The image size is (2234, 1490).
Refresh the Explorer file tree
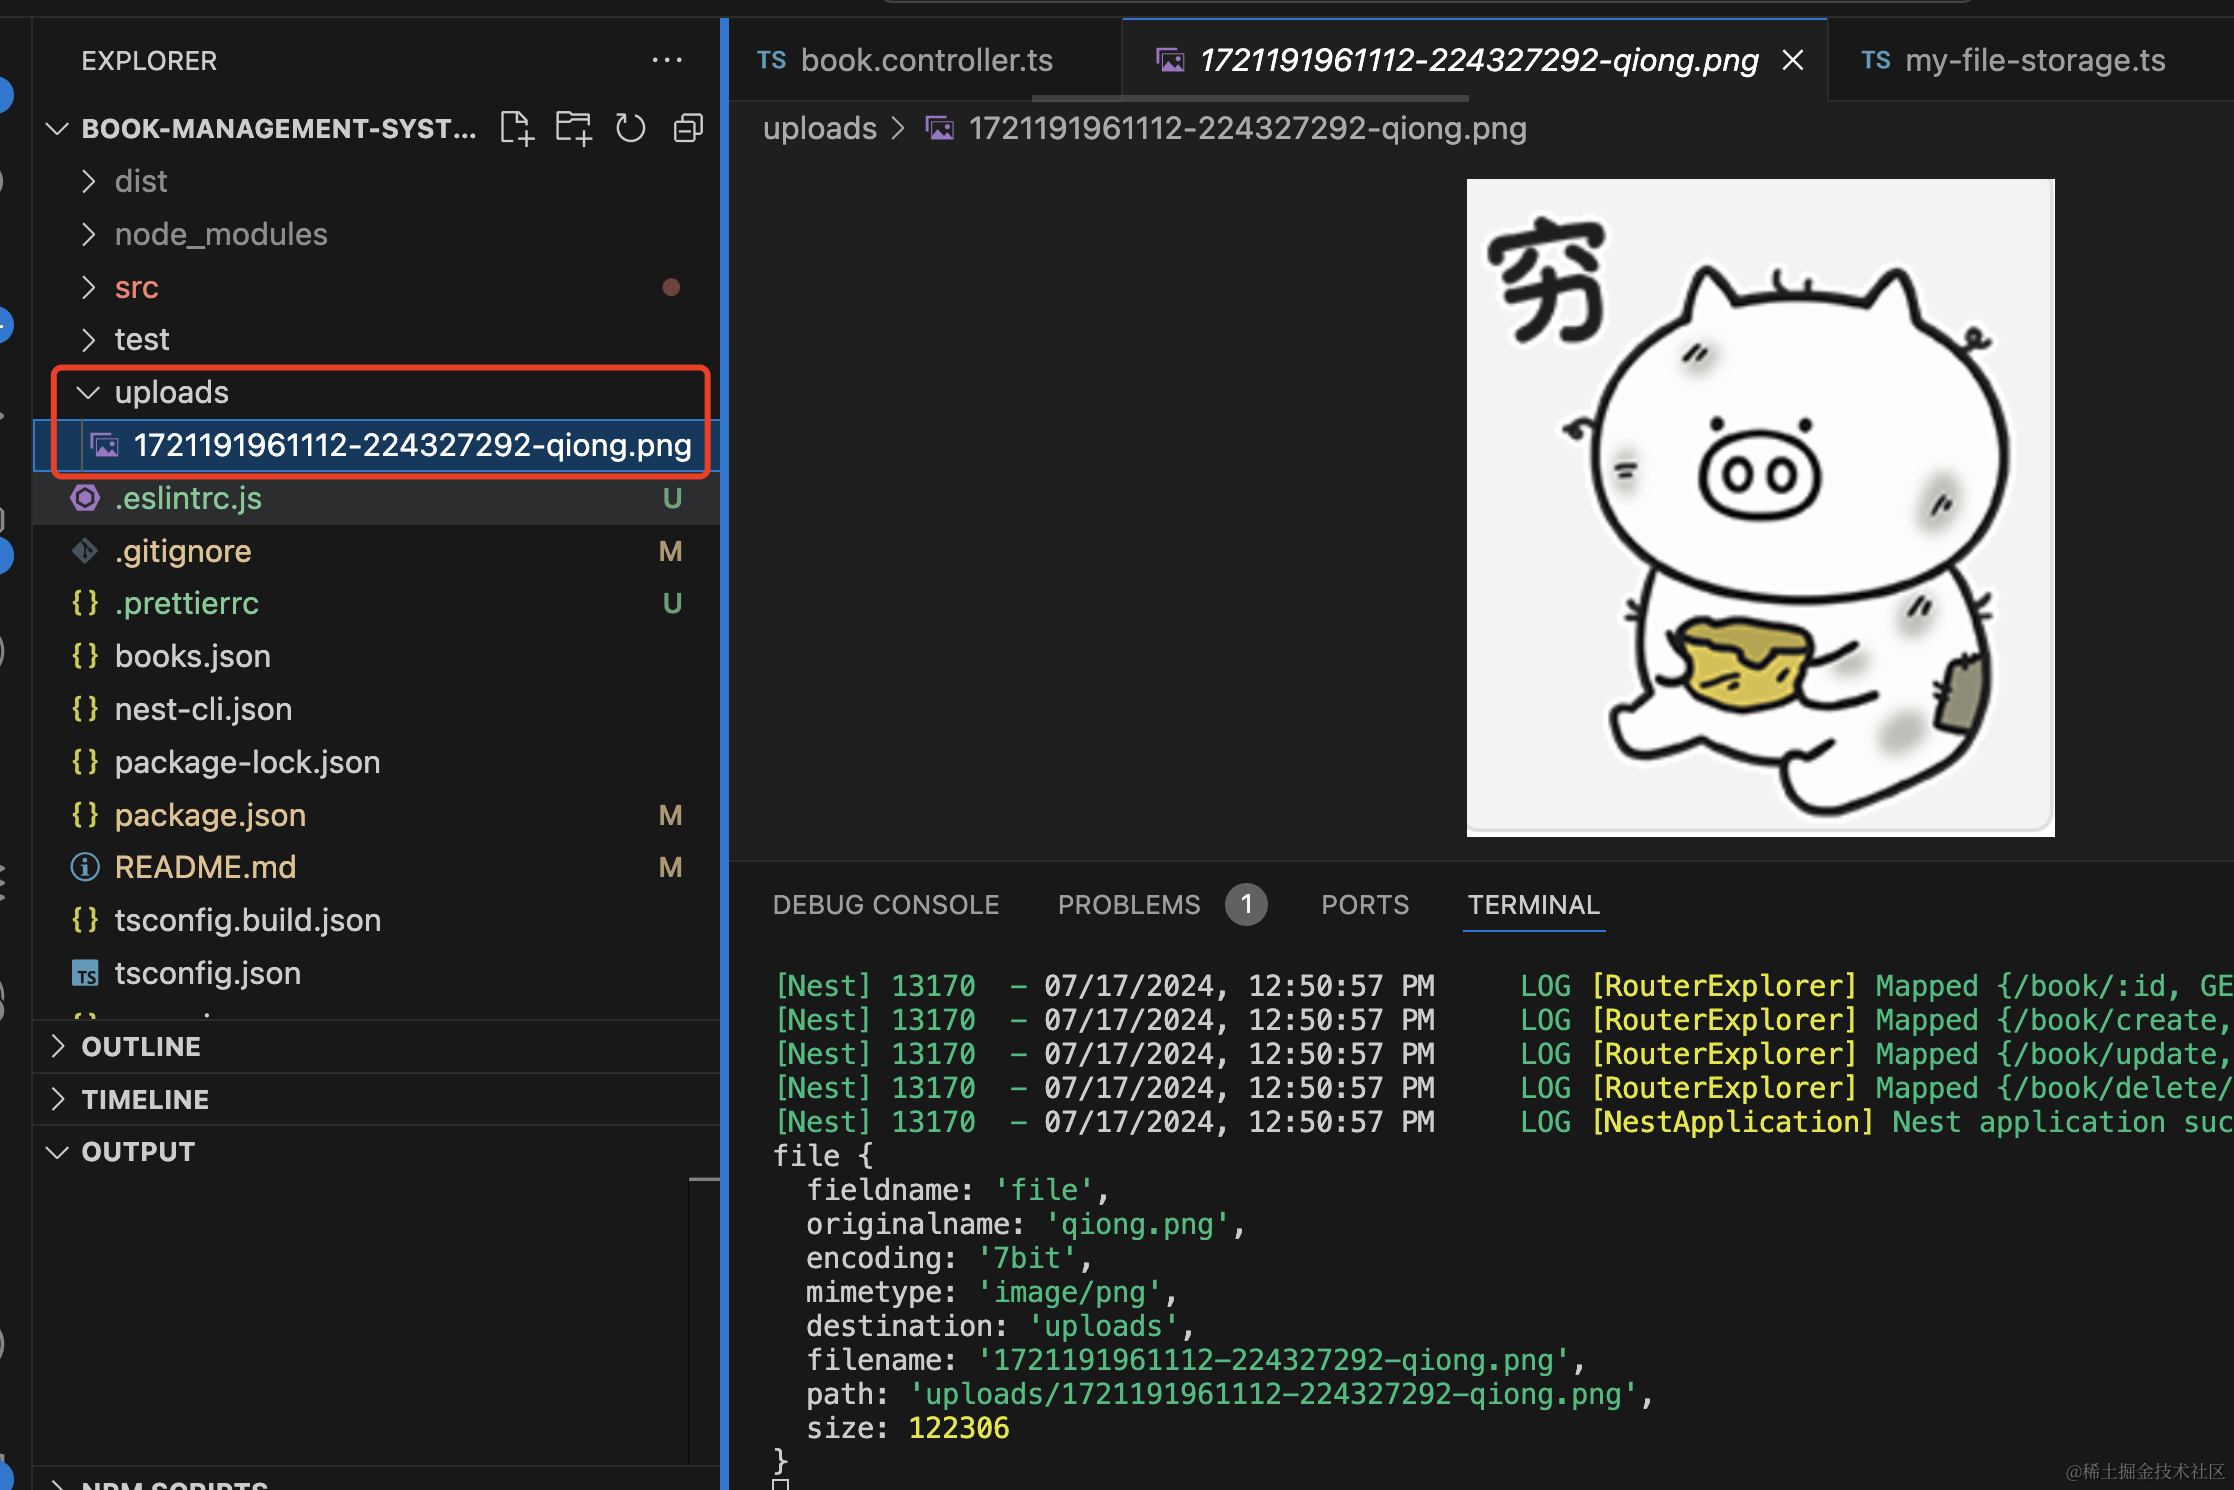(630, 128)
